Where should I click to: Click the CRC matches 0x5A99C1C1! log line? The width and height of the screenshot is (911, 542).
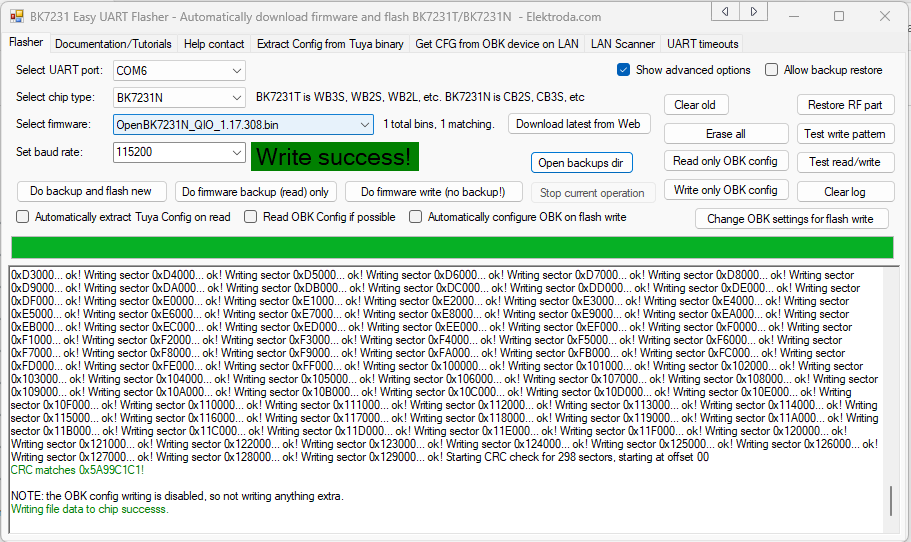click(77, 470)
